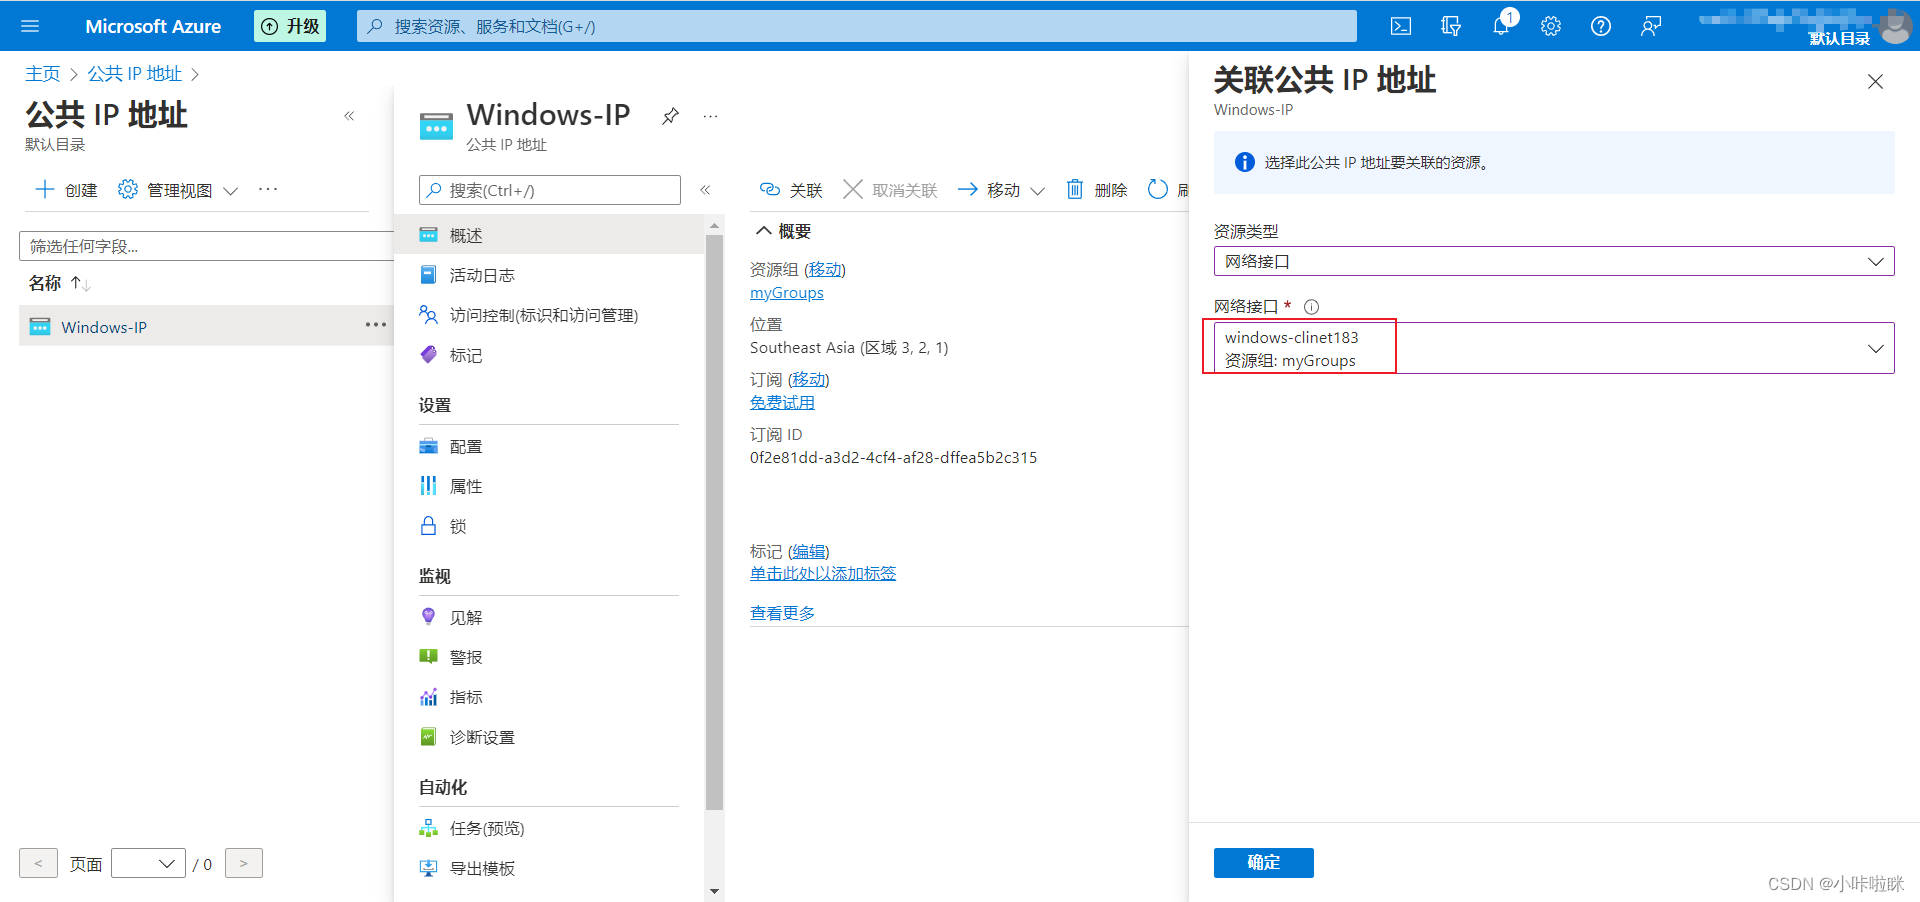This screenshot has width=1920, height=902.
Task: Open context menu for Windows-IP row
Action: pos(376,325)
